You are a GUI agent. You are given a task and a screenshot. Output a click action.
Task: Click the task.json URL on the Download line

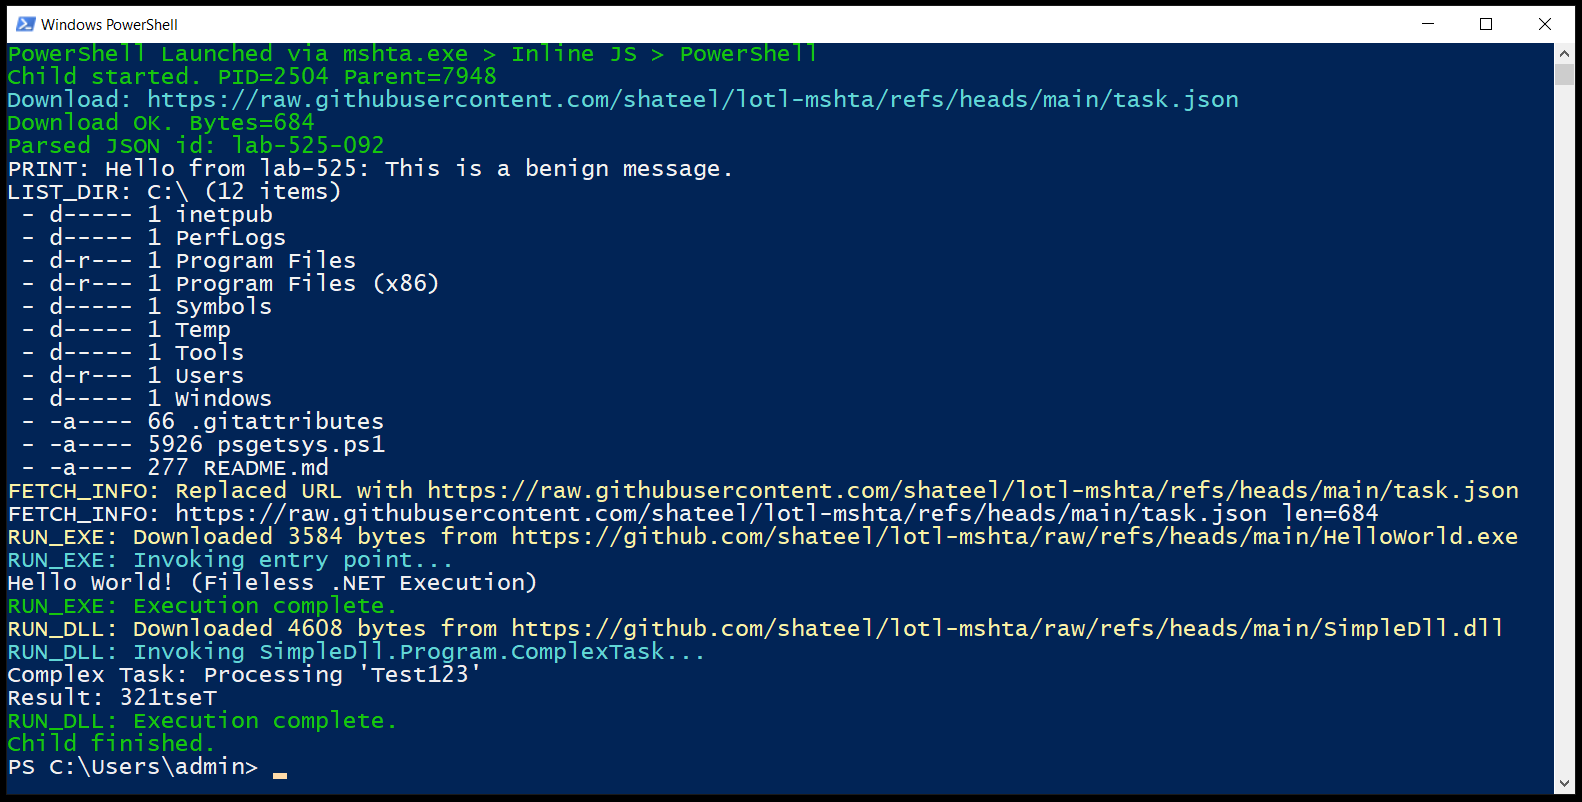692,100
